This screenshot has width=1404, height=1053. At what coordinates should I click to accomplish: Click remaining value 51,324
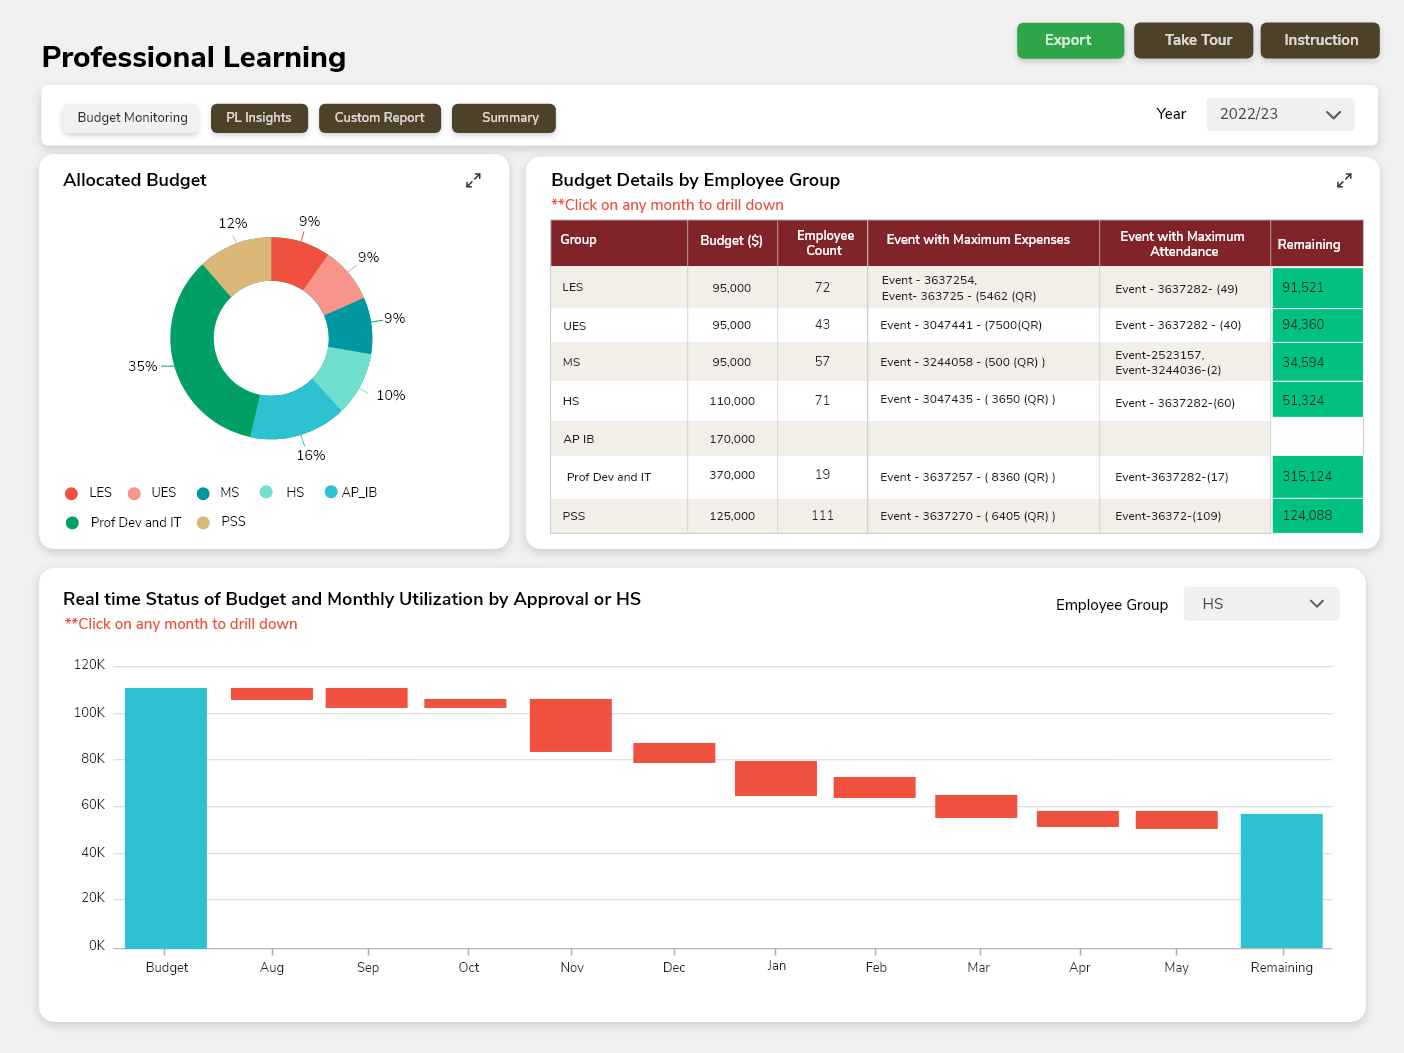[x=1317, y=400]
